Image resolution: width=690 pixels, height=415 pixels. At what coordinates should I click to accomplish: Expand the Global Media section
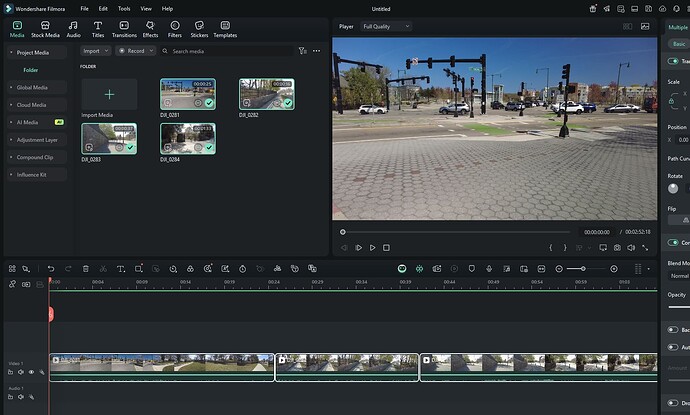point(37,87)
